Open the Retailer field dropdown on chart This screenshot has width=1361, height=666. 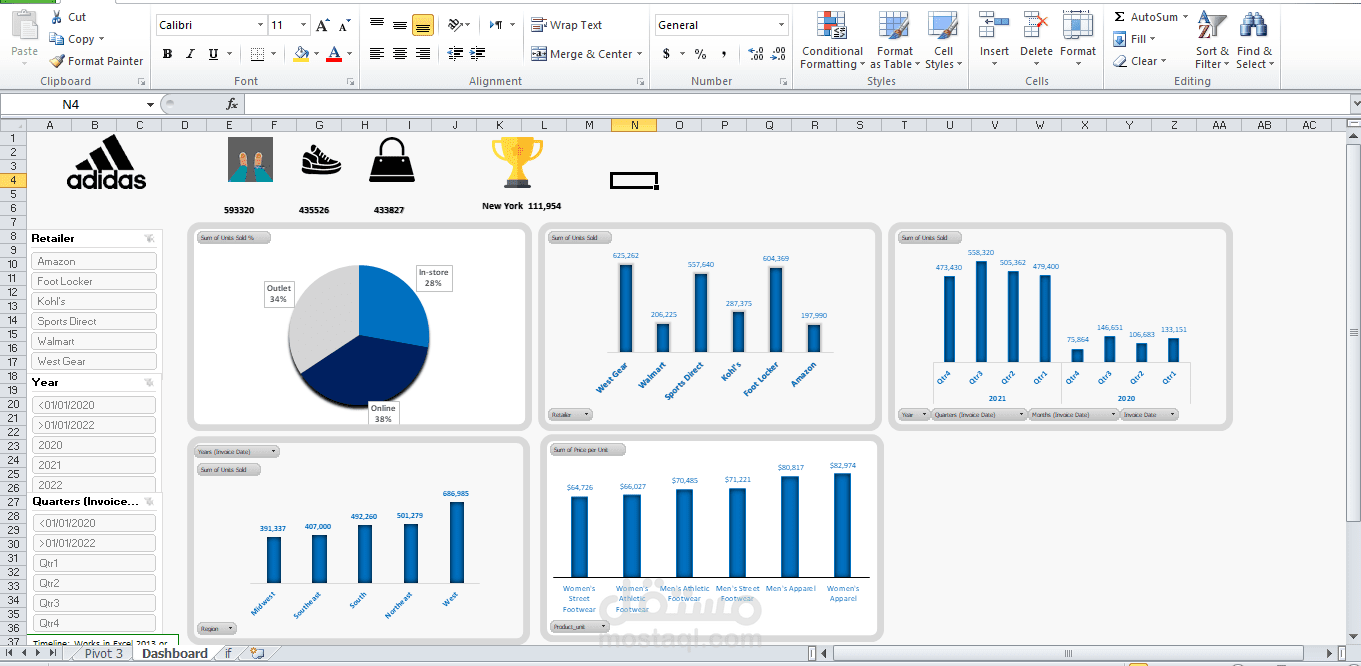click(x=570, y=414)
